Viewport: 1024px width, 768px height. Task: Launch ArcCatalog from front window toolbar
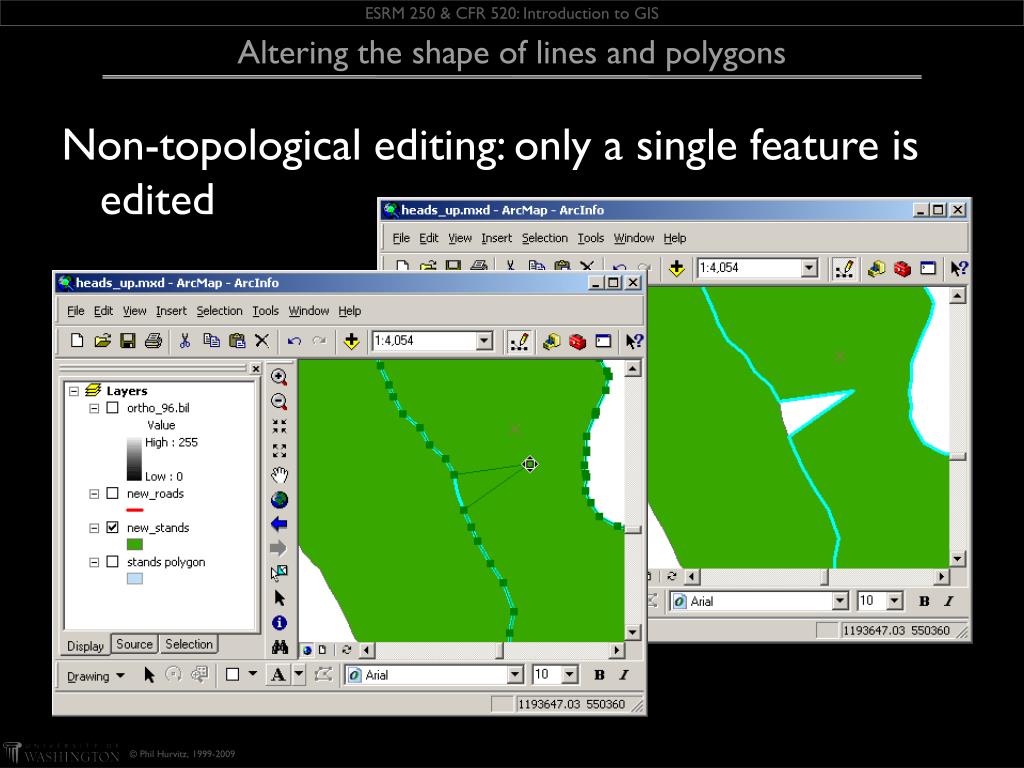[551, 342]
